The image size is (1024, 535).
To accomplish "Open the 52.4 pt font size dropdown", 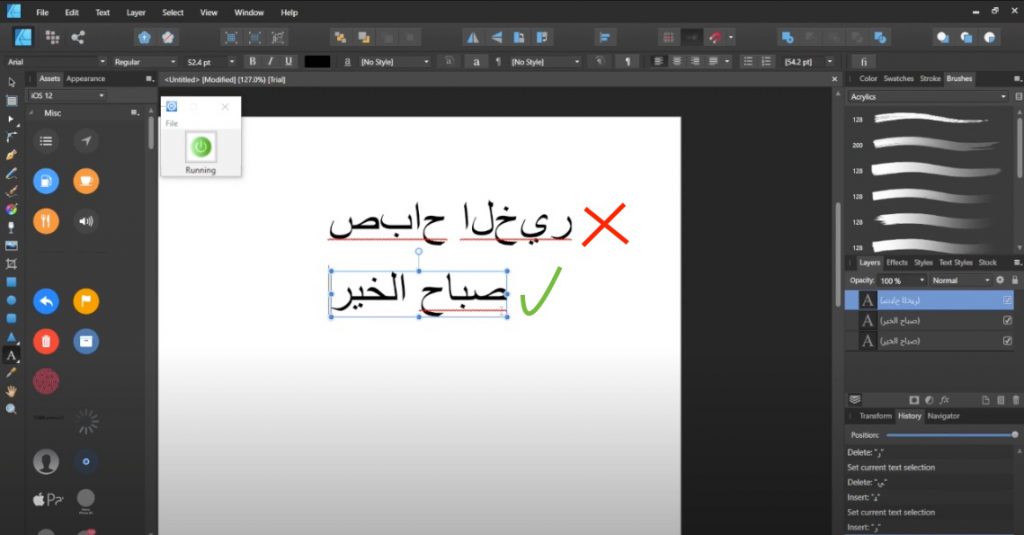I will pyautogui.click(x=210, y=61).
